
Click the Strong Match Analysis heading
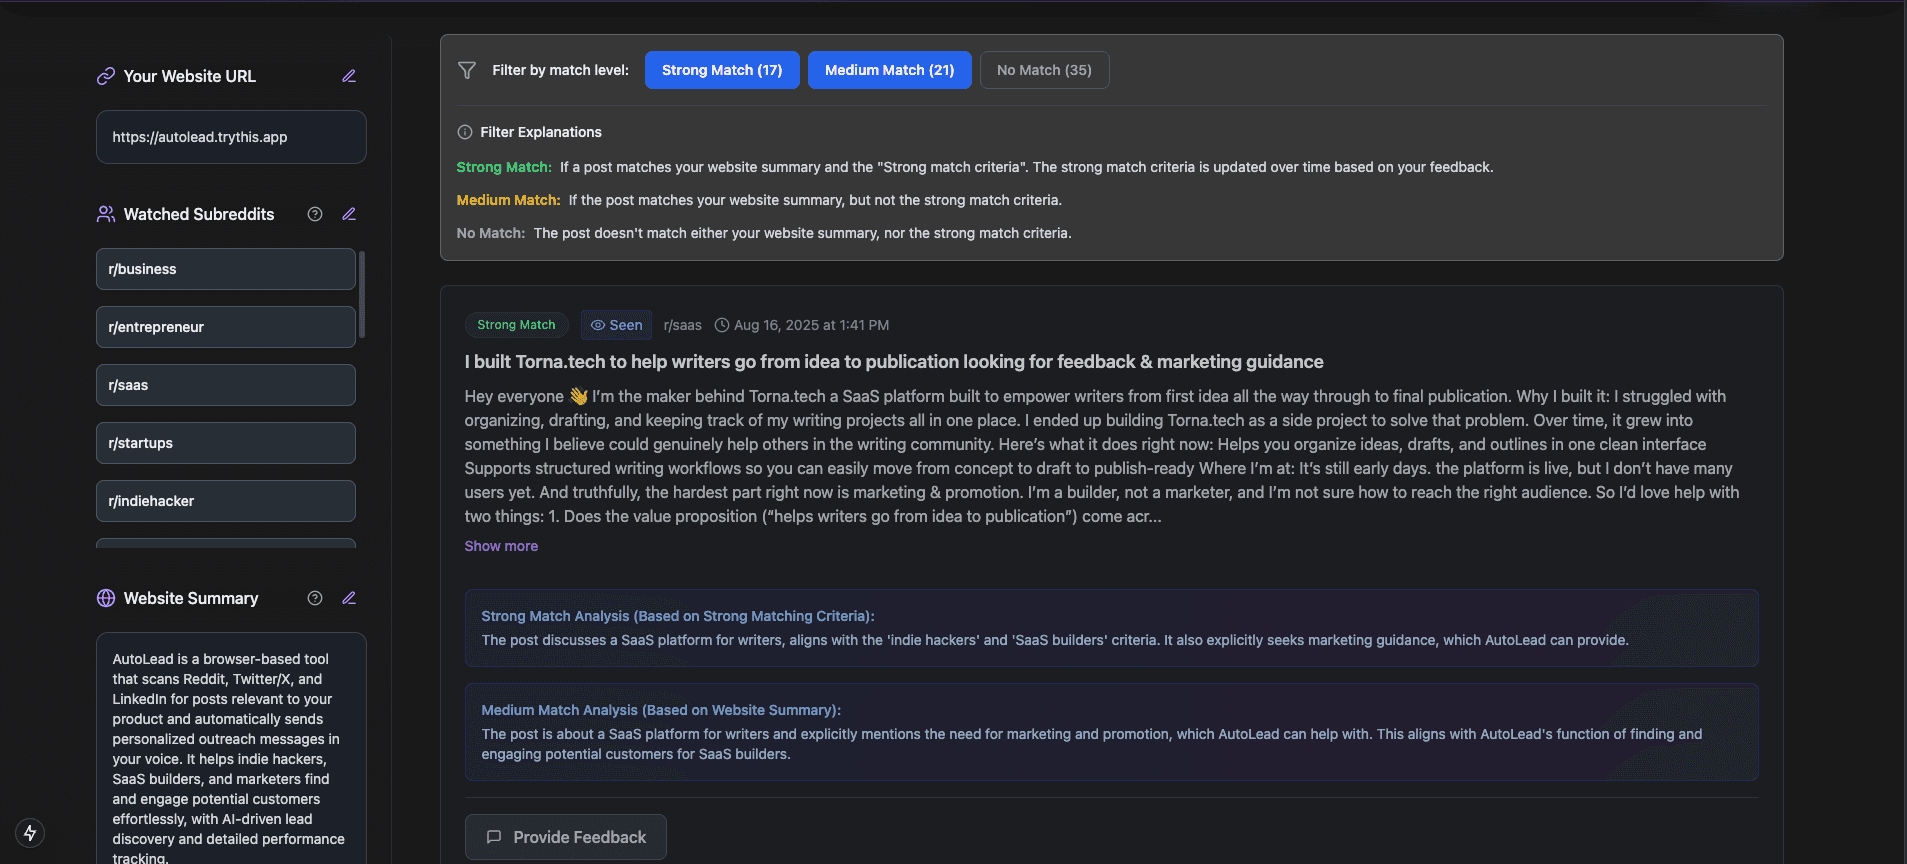click(x=678, y=616)
